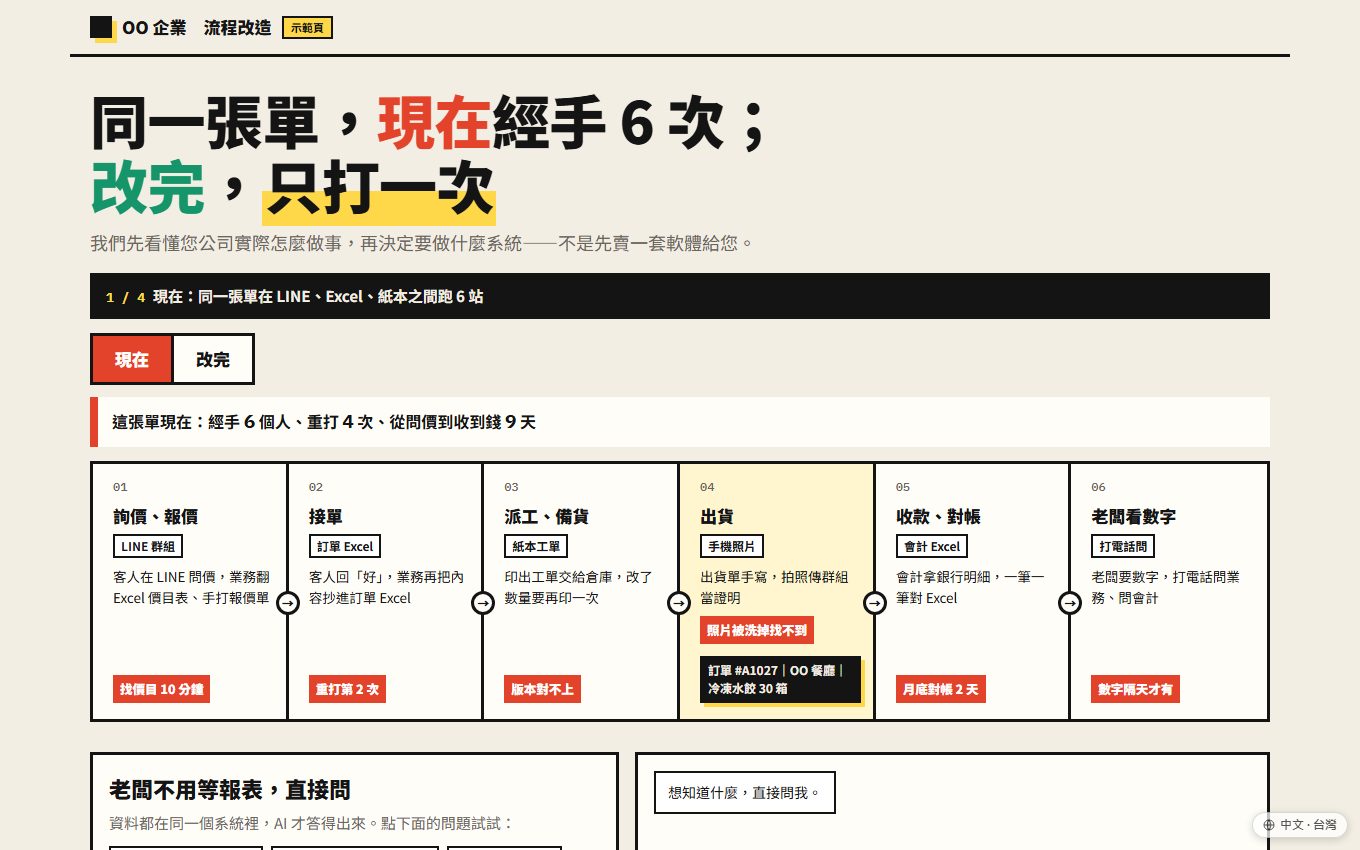
Task: Click the arrow between 出貨 and 收款、對帳 steps
Action: click(x=875, y=603)
